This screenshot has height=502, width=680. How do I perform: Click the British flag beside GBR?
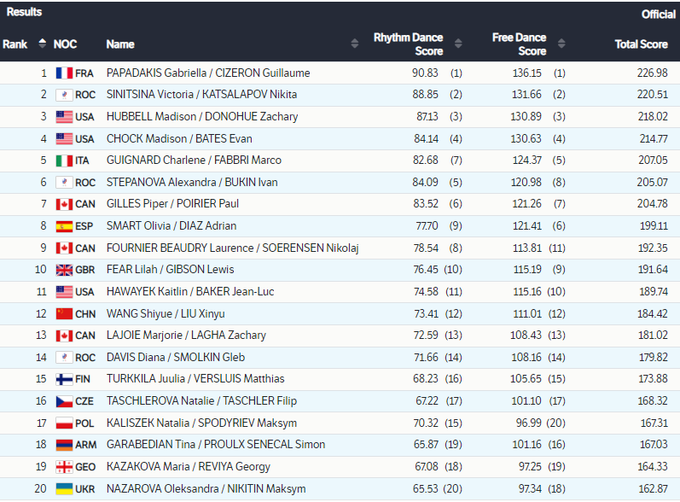[65, 270]
